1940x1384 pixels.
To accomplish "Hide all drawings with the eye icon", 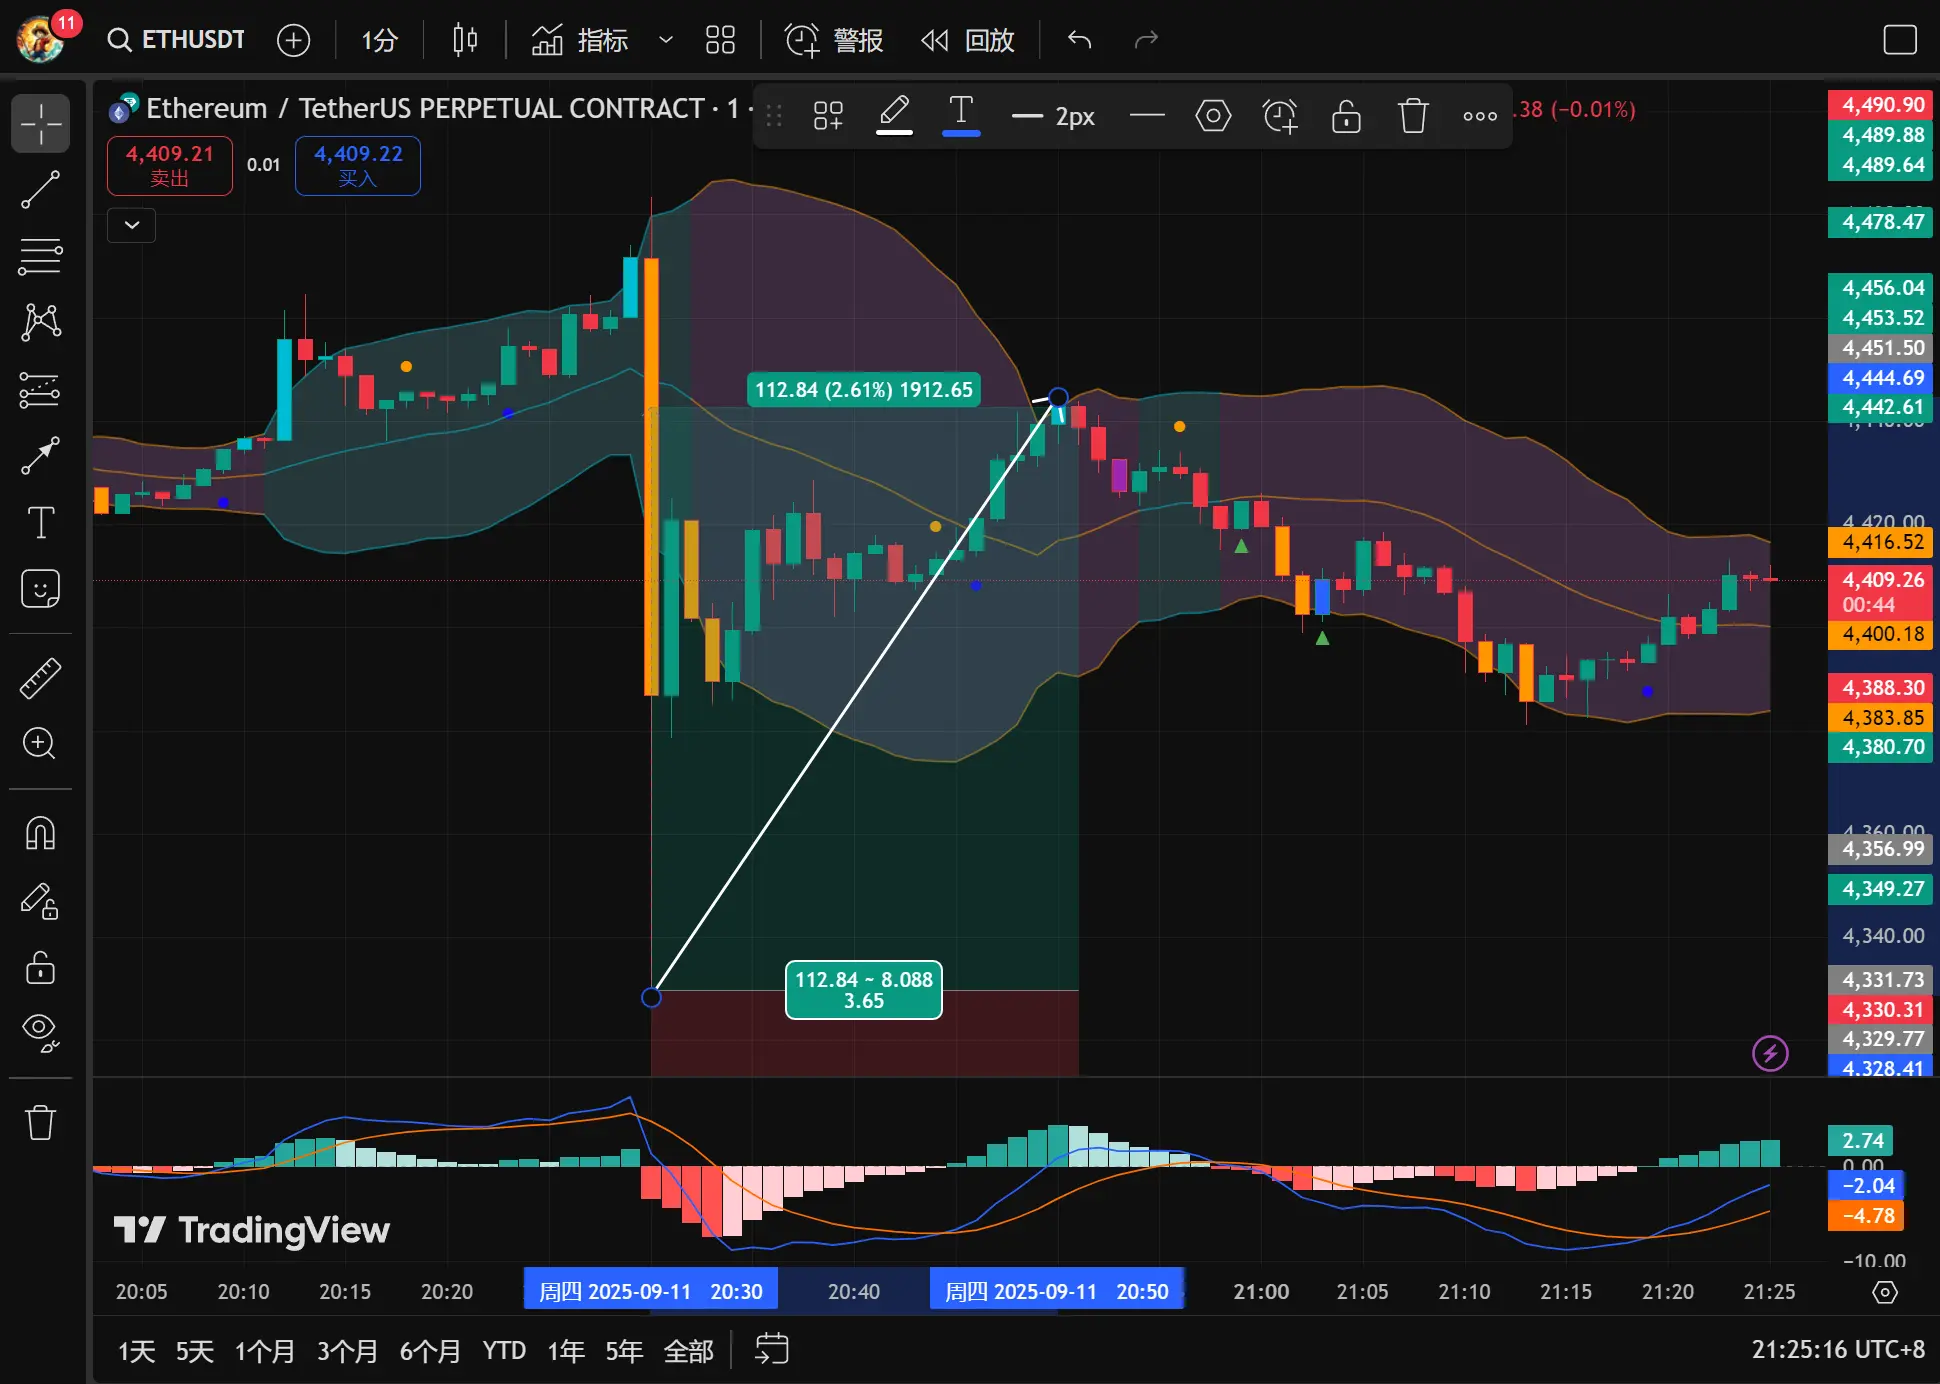I will point(40,1032).
